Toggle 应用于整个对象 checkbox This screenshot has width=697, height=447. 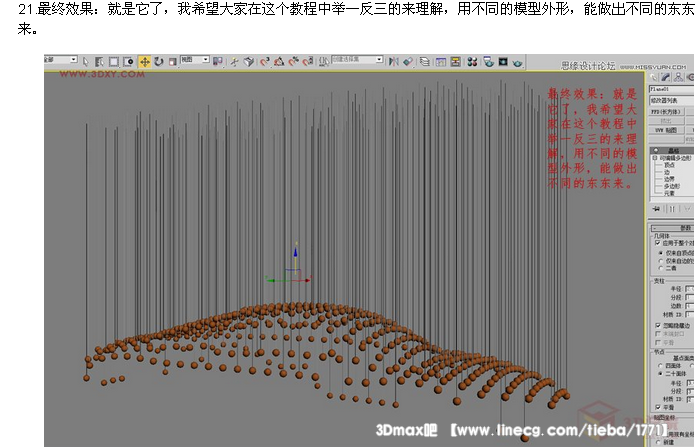(658, 243)
